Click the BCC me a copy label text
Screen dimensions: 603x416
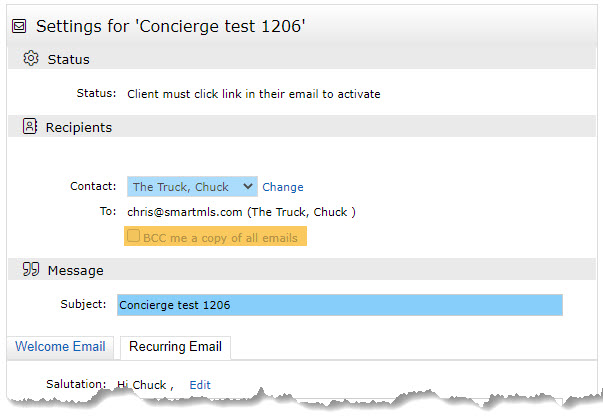coord(220,238)
